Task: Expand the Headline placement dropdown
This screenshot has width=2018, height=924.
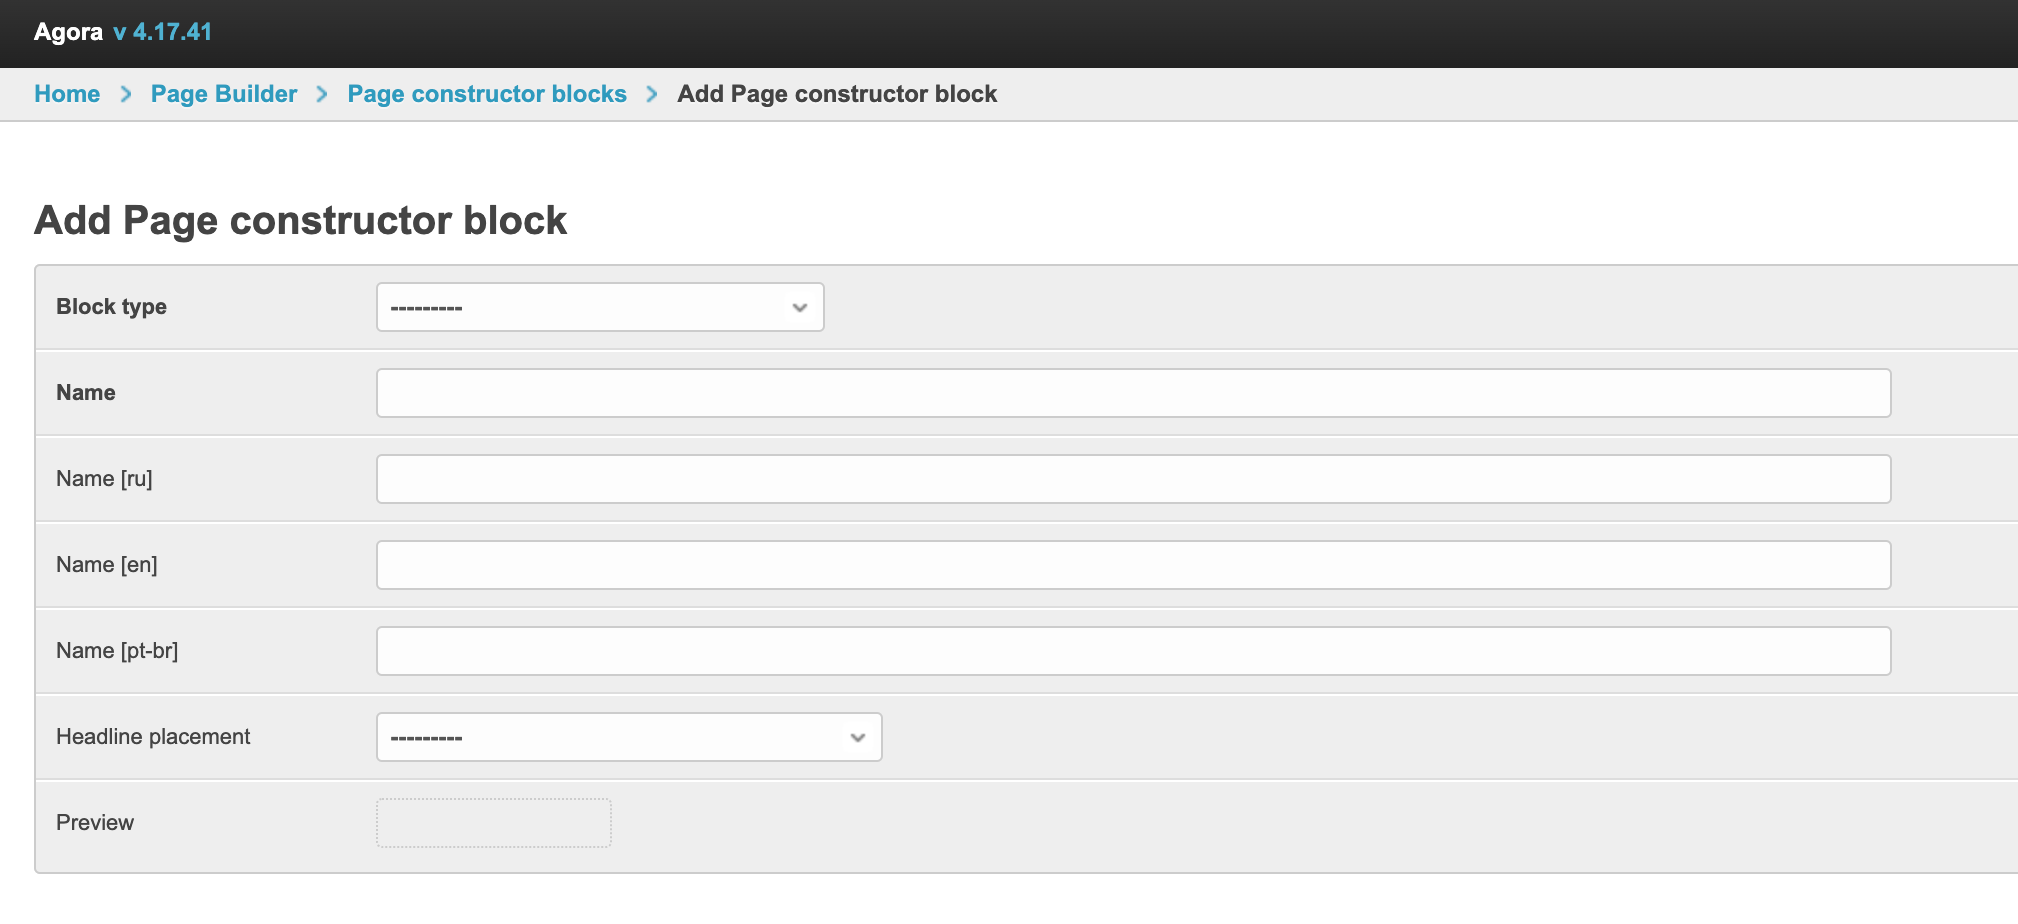Action: [629, 737]
